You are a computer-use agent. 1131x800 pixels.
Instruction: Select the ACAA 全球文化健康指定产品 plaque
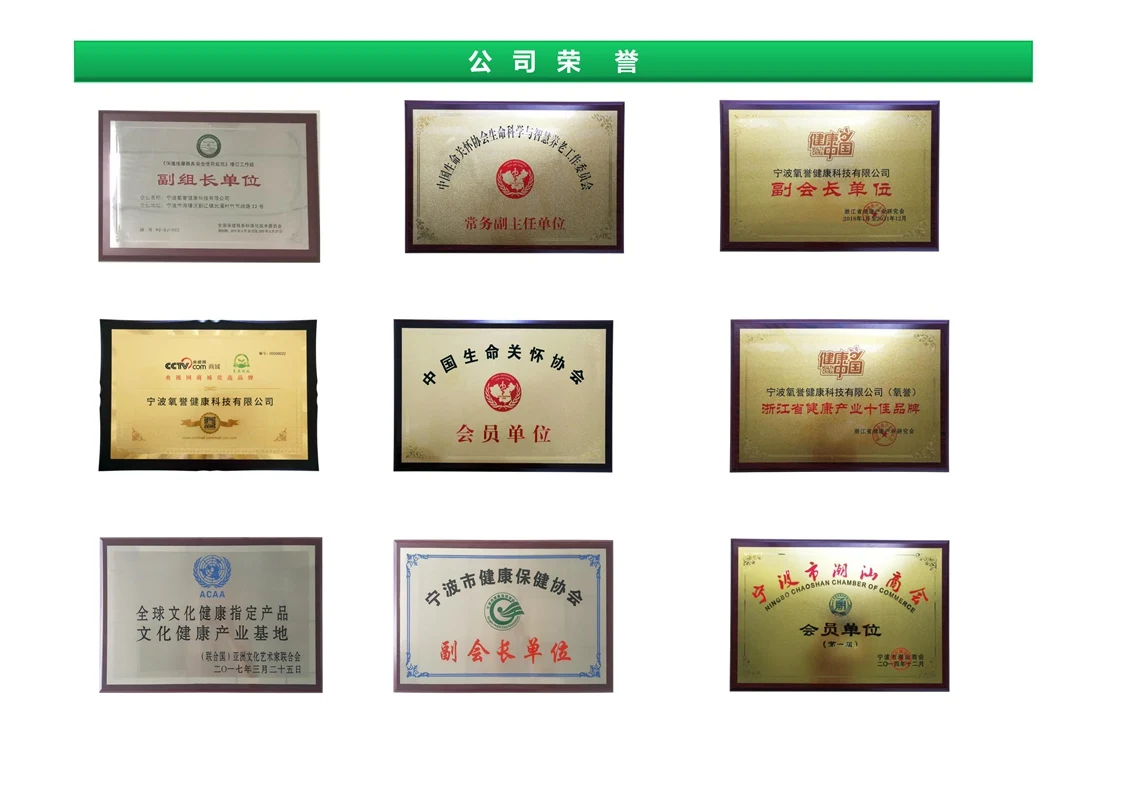(x=211, y=615)
